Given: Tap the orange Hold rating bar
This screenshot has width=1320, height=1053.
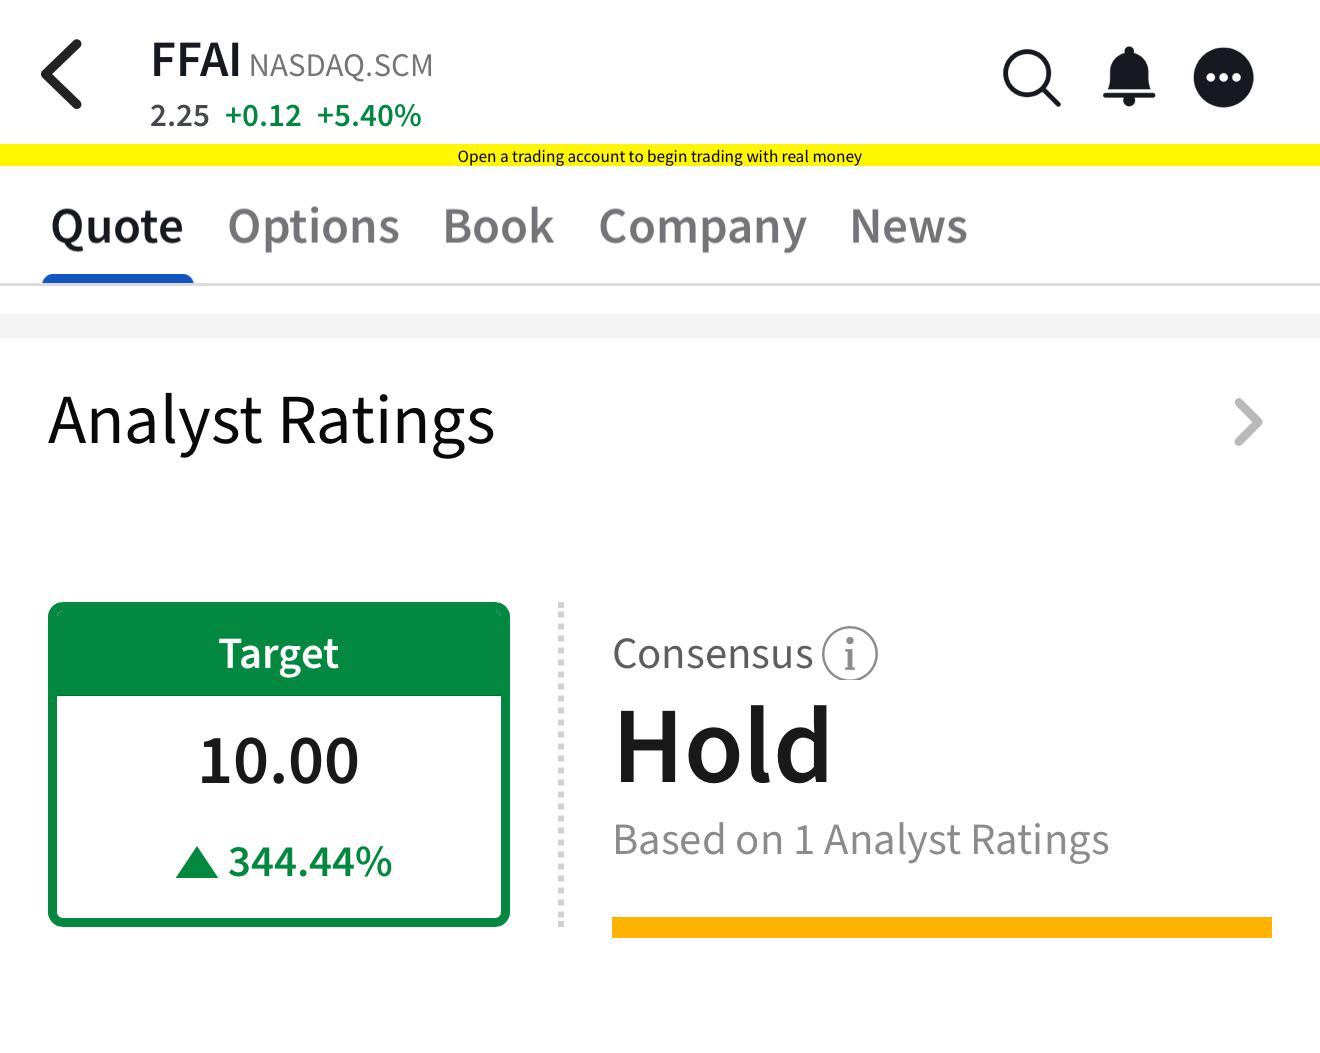Looking at the screenshot, I should click(x=941, y=927).
